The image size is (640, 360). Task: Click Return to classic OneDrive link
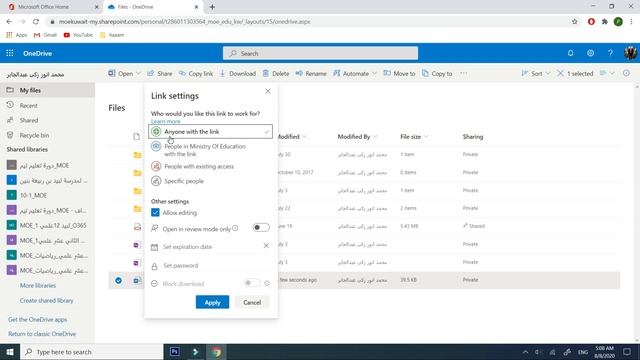(x=42, y=333)
